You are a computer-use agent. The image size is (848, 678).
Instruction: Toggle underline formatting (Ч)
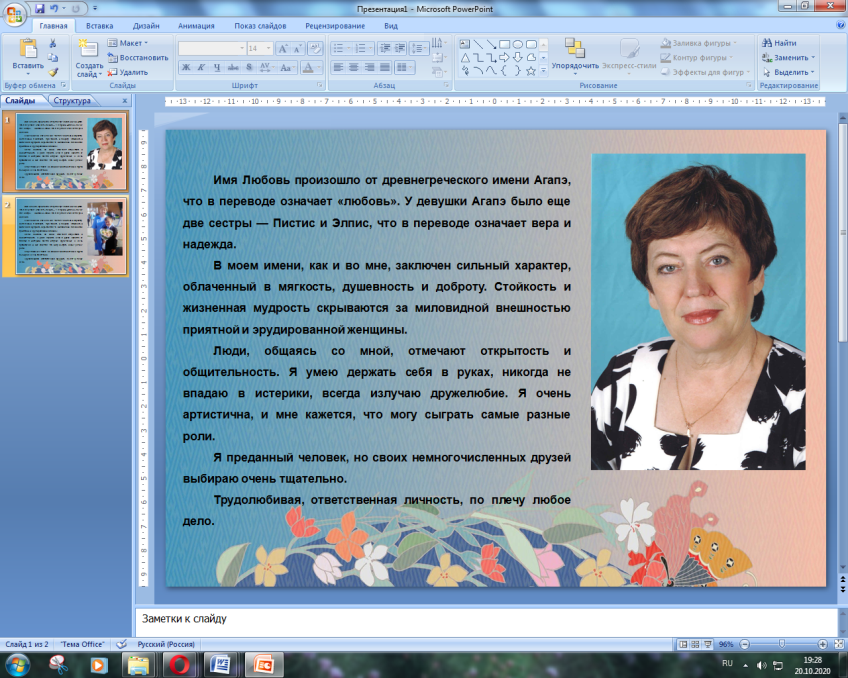click(x=216, y=67)
